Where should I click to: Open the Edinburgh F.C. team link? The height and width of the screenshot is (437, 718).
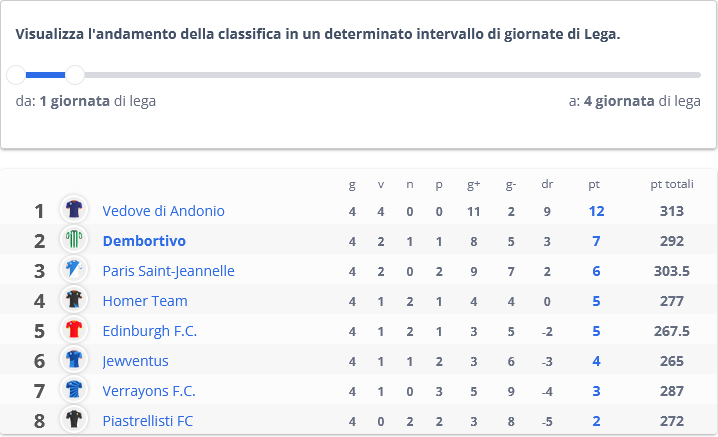[150, 331]
